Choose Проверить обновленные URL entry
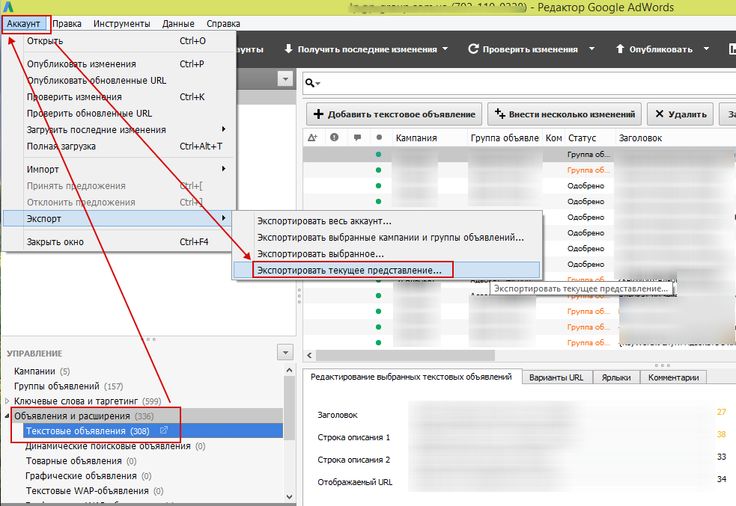 click(119, 113)
